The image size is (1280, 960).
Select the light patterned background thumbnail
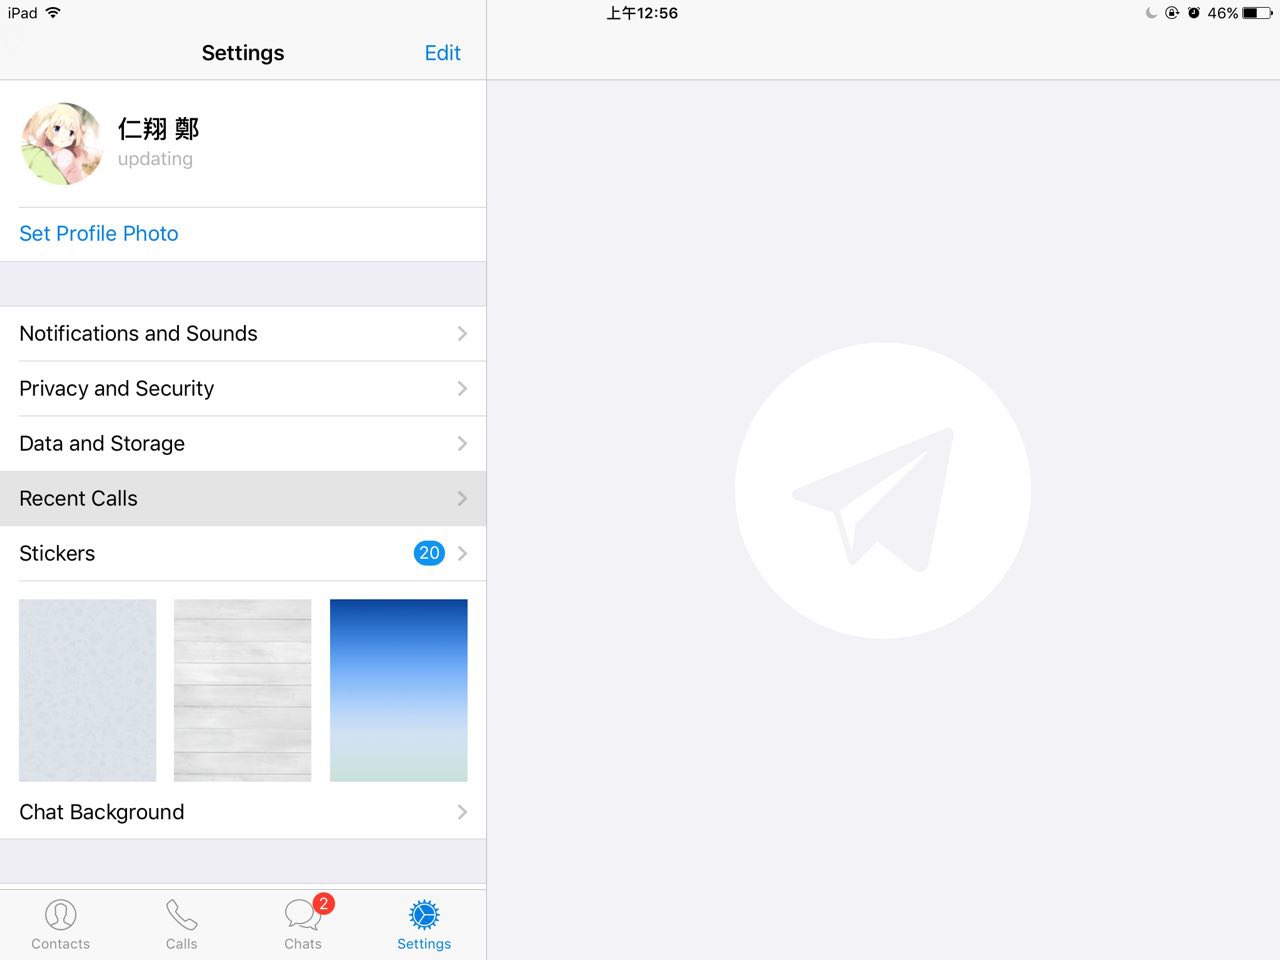(x=88, y=690)
